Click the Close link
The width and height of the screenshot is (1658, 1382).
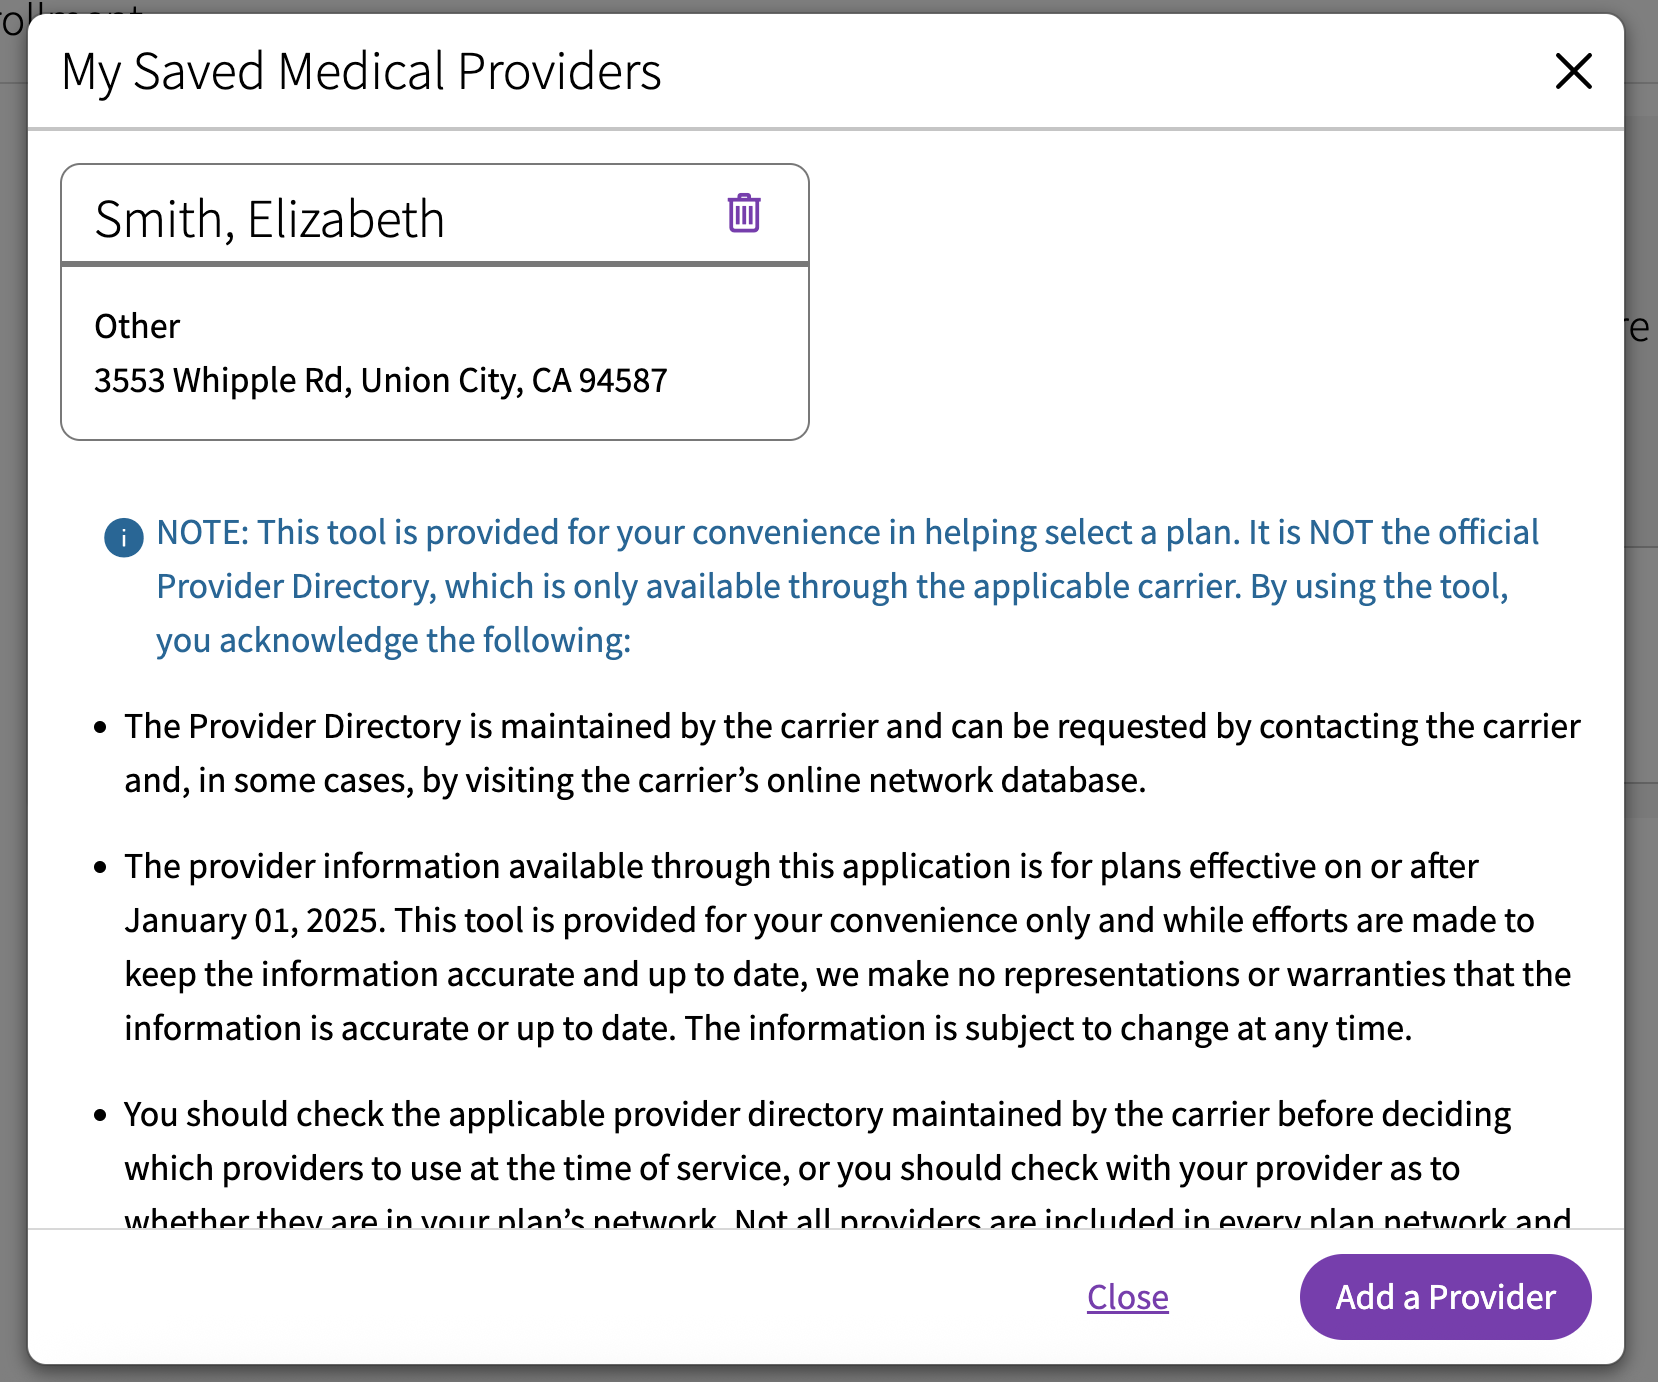tap(1127, 1297)
